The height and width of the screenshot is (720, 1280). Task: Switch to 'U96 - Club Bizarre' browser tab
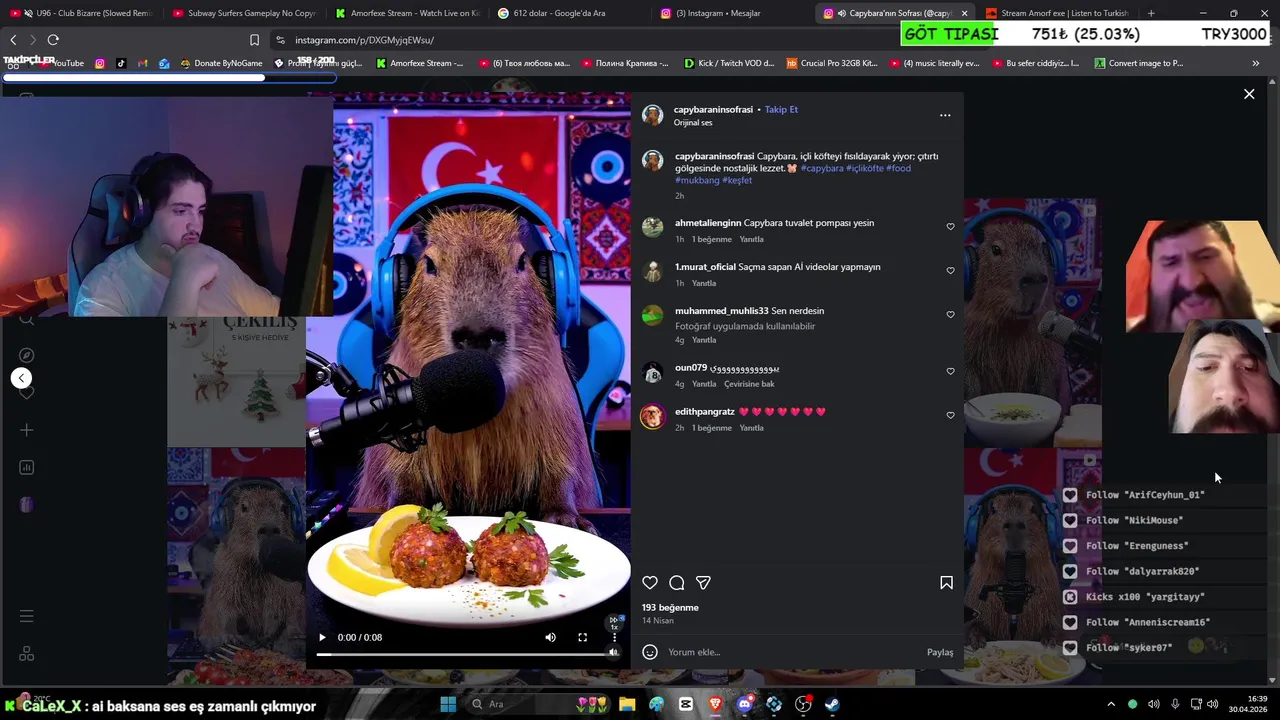click(84, 13)
